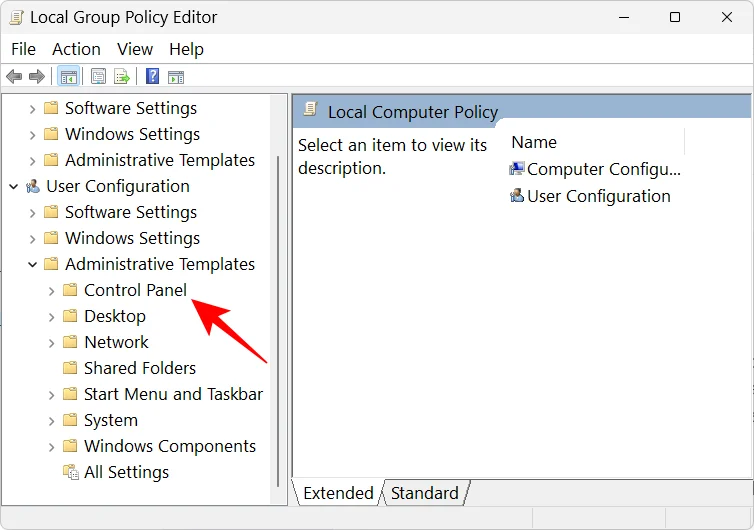Select Desktop in the tree
This screenshot has width=754, height=530.
coord(114,316)
